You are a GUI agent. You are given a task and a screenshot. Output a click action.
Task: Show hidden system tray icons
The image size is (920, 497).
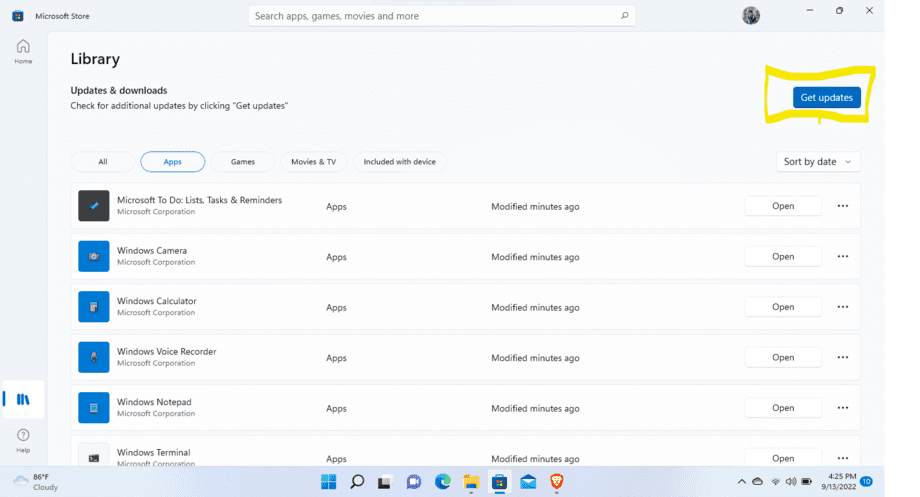pos(742,482)
